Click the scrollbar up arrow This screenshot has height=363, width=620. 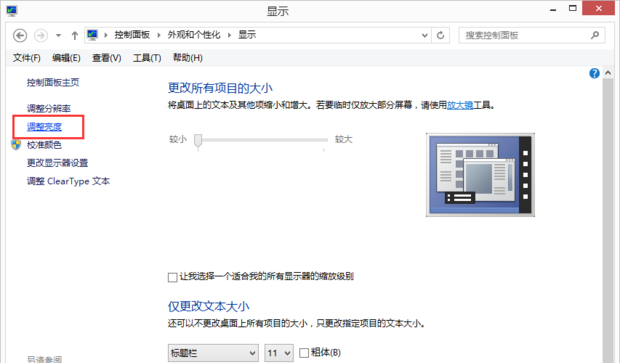608,73
